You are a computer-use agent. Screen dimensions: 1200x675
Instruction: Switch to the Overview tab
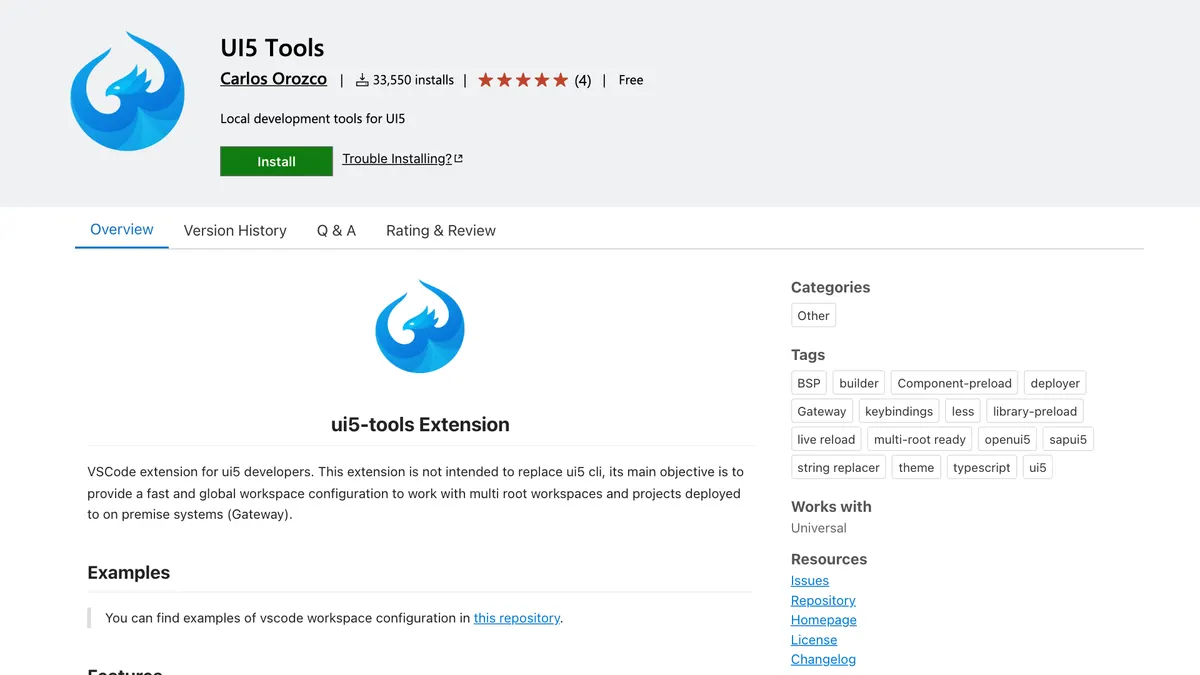[x=122, y=229]
